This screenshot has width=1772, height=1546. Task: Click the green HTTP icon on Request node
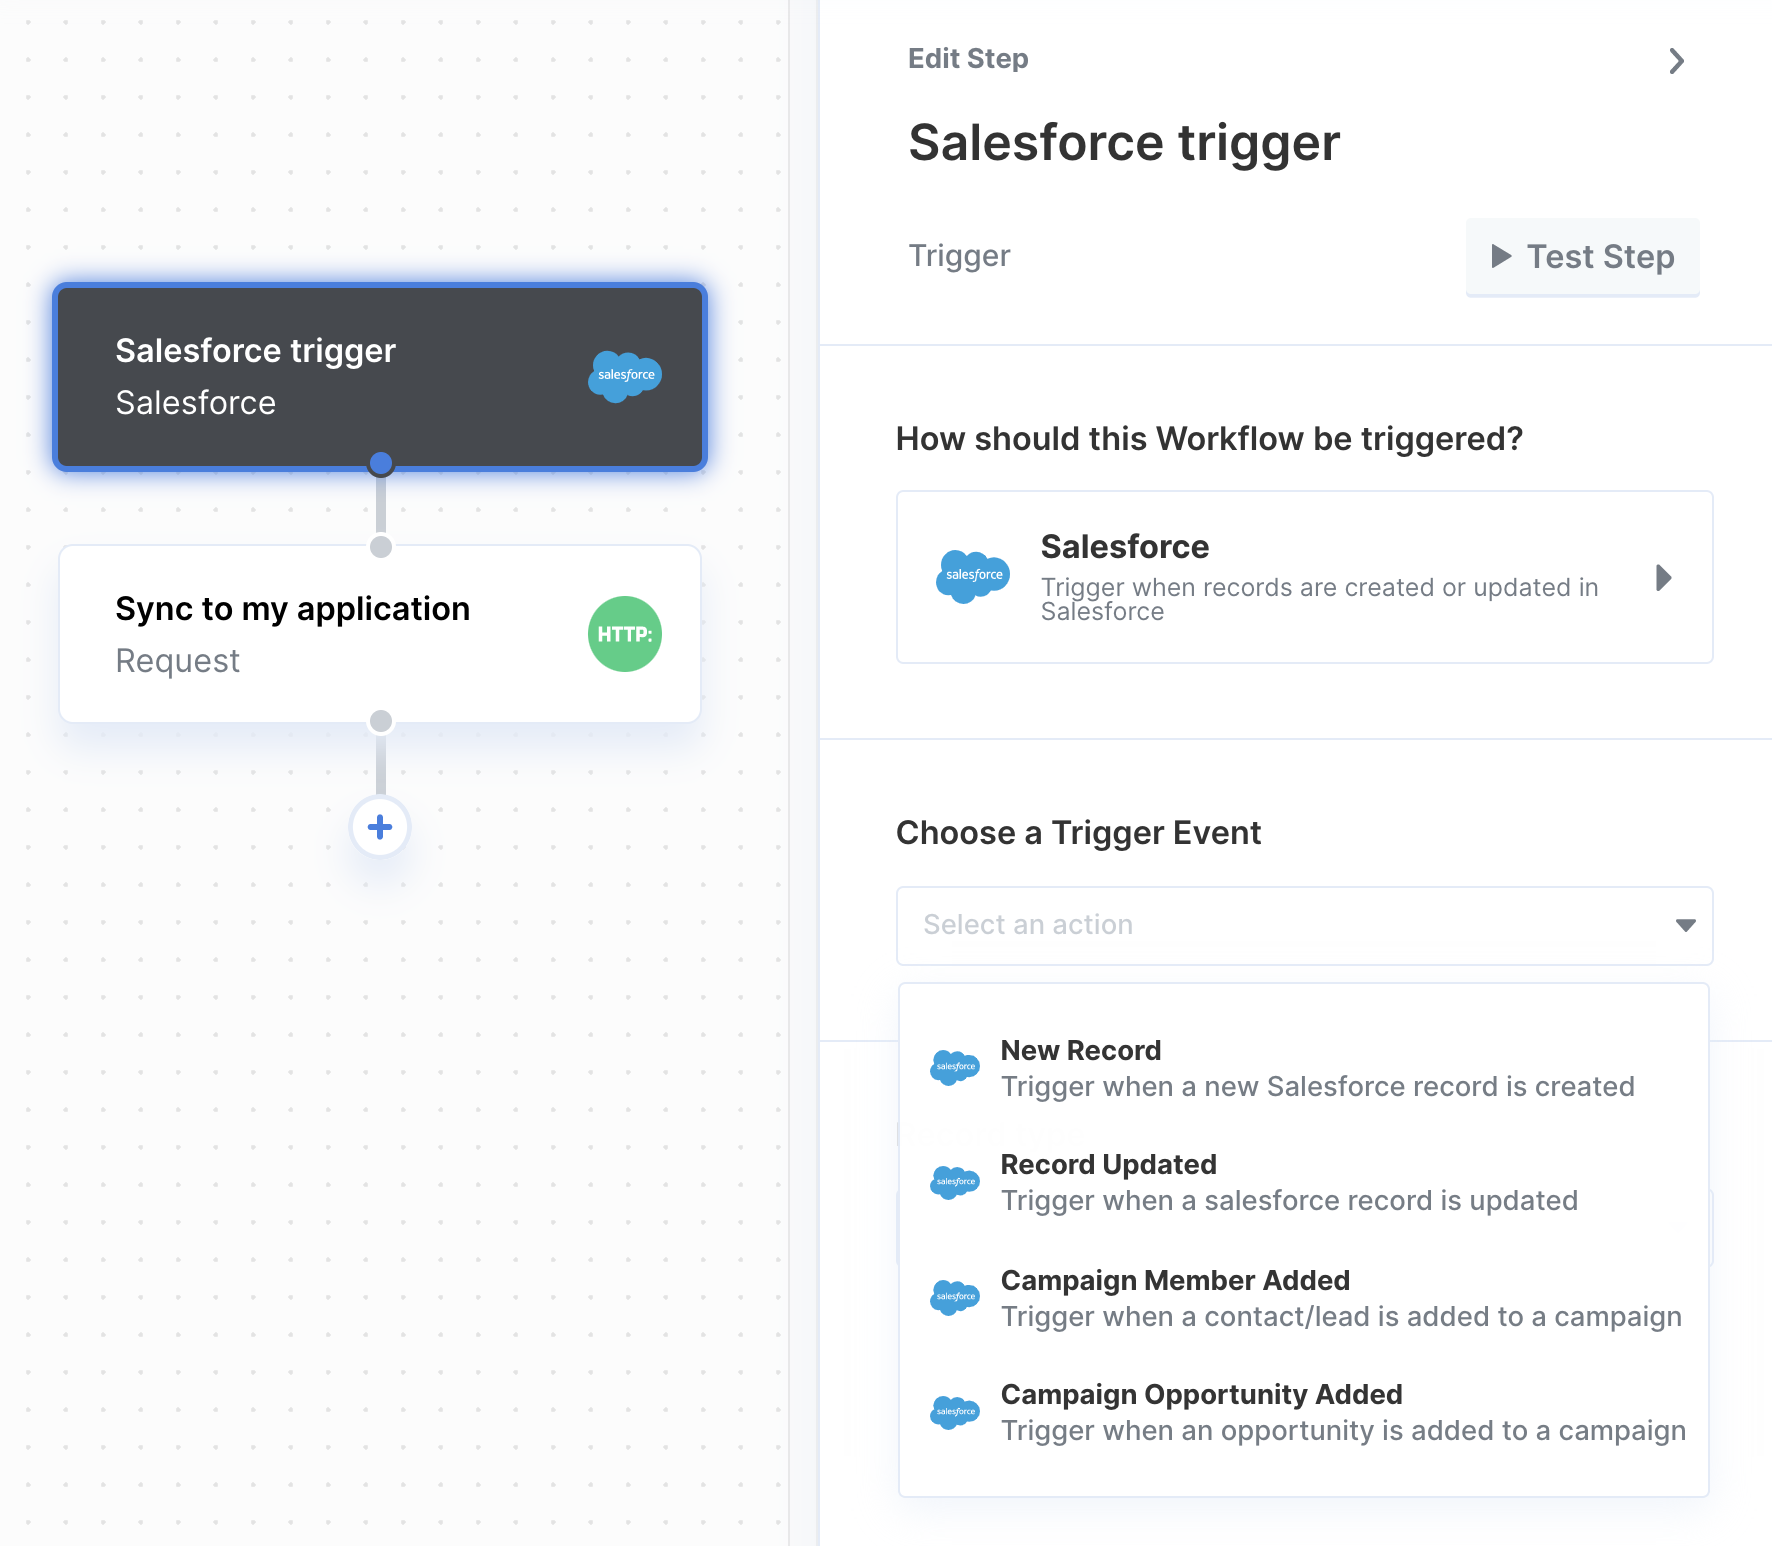(625, 634)
